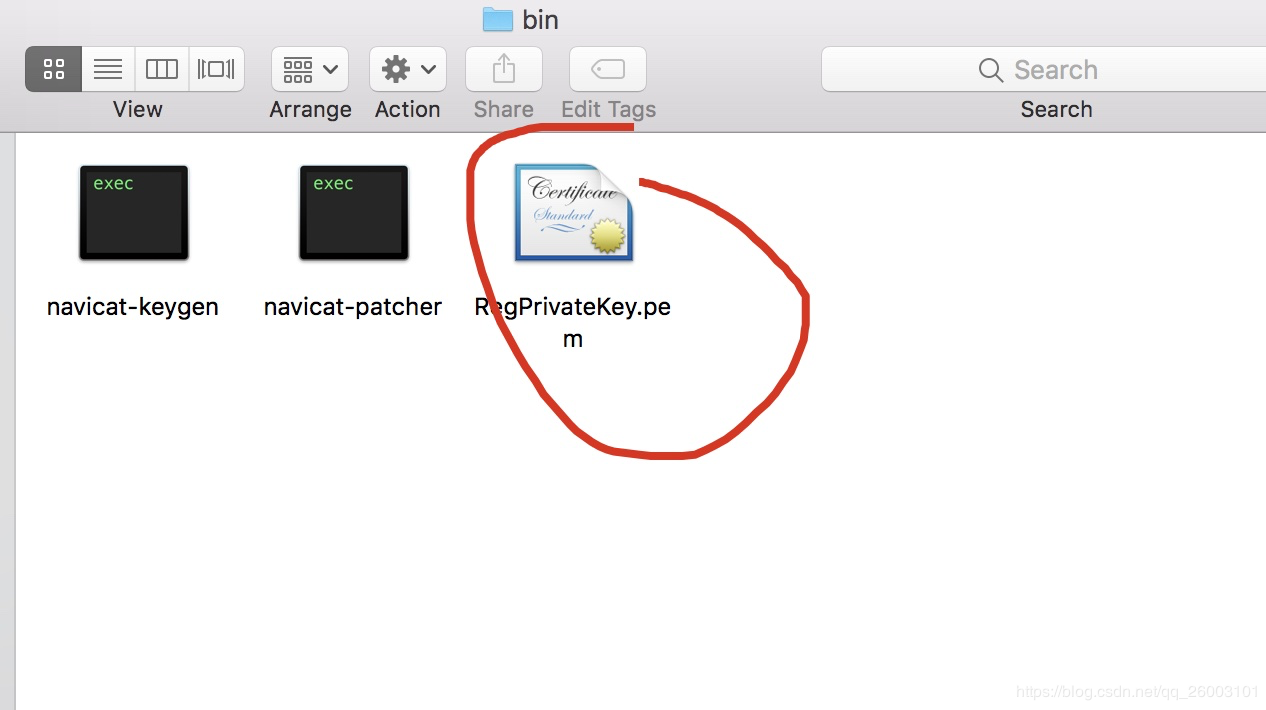The width and height of the screenshot is (1266, 710).
Task: Switch to icon view mode
Action: pyautogui.click(x=54, y=69)
